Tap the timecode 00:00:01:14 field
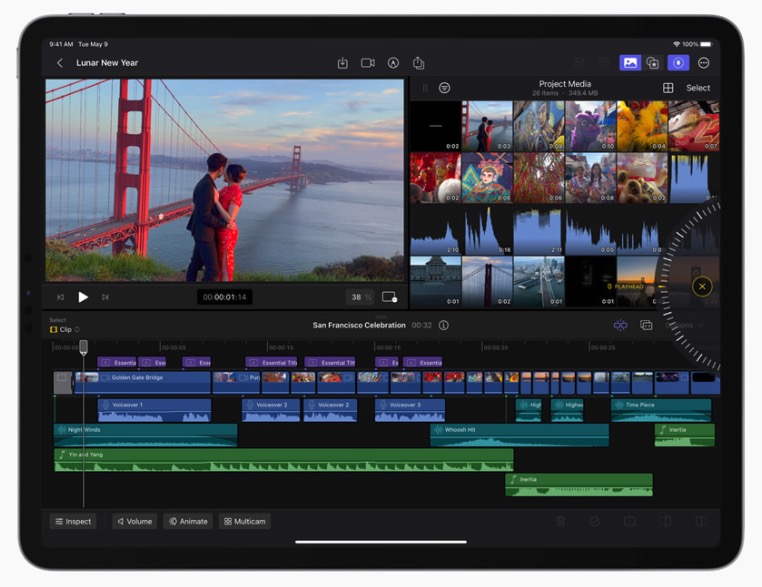The width and height of the screenshot is (762, 587). click(x=225, y=297)
